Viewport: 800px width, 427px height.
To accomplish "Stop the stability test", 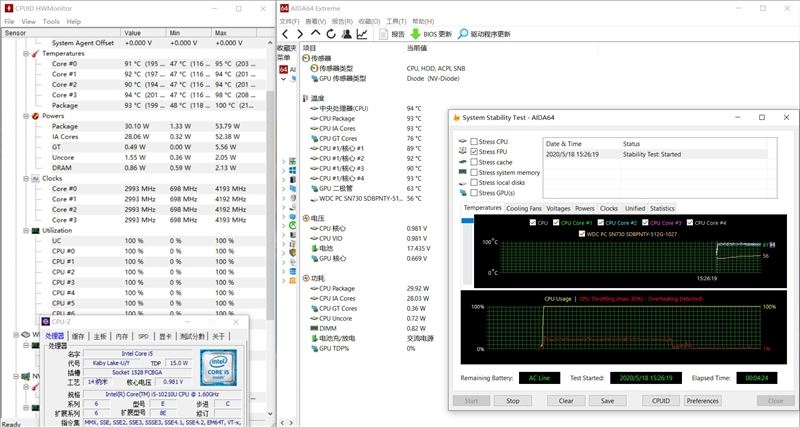I will pyautogui.click(x=513, y=401).
